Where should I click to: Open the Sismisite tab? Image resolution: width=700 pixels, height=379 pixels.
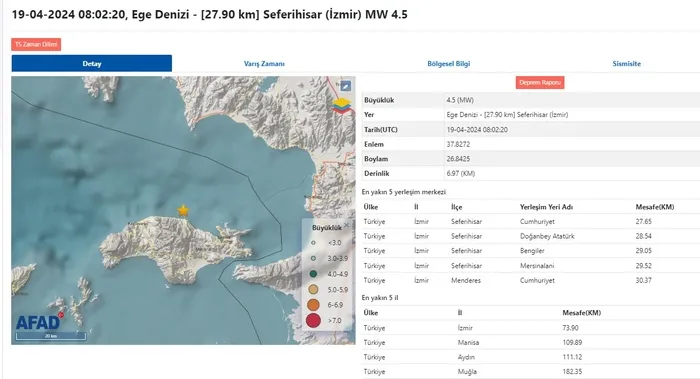[626, 63]
